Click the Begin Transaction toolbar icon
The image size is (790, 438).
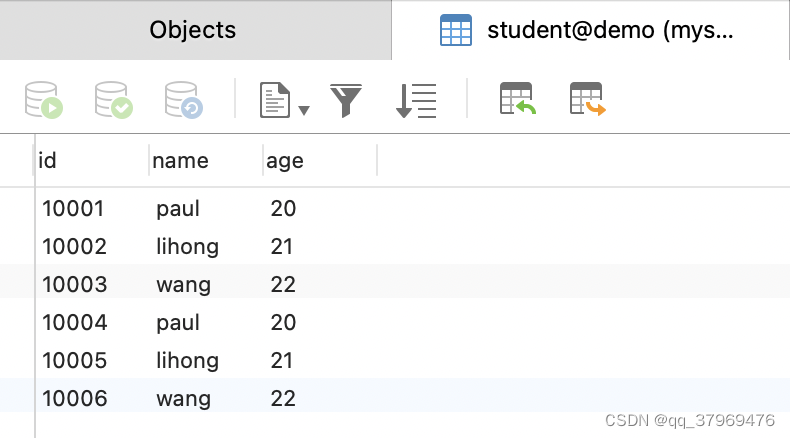click(x=44, y=100)
